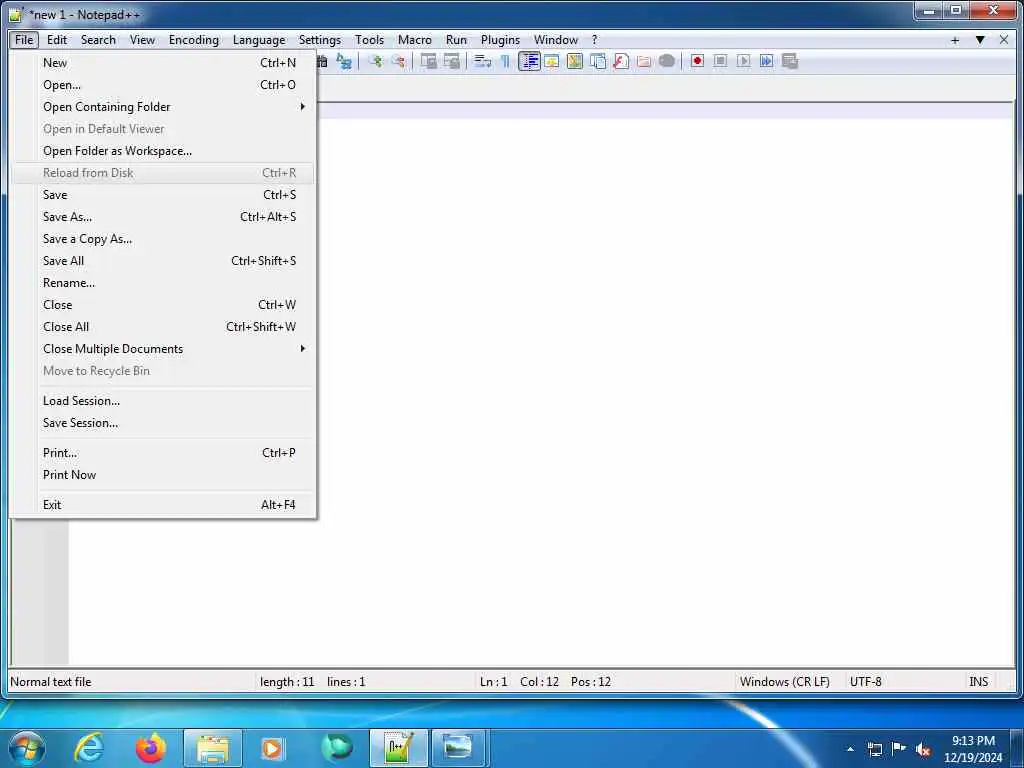Toggle INS insert mode in the status bar
Image resolution: width=1024 pixels, height=768 pixels.
click(x=978, y=682)
